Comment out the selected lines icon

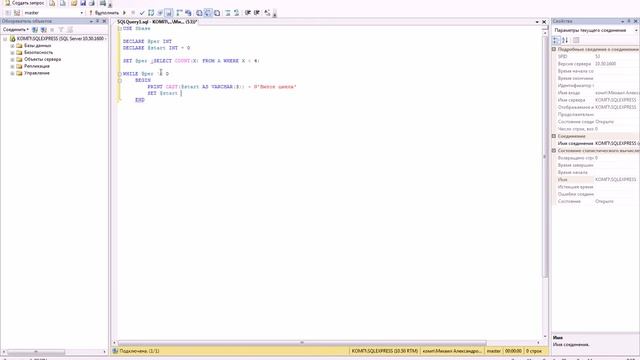pos(228,13)
